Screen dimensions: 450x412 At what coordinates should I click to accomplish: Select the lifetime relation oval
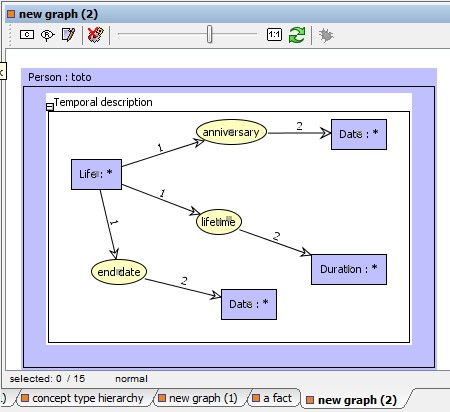(x=219, y=222)
